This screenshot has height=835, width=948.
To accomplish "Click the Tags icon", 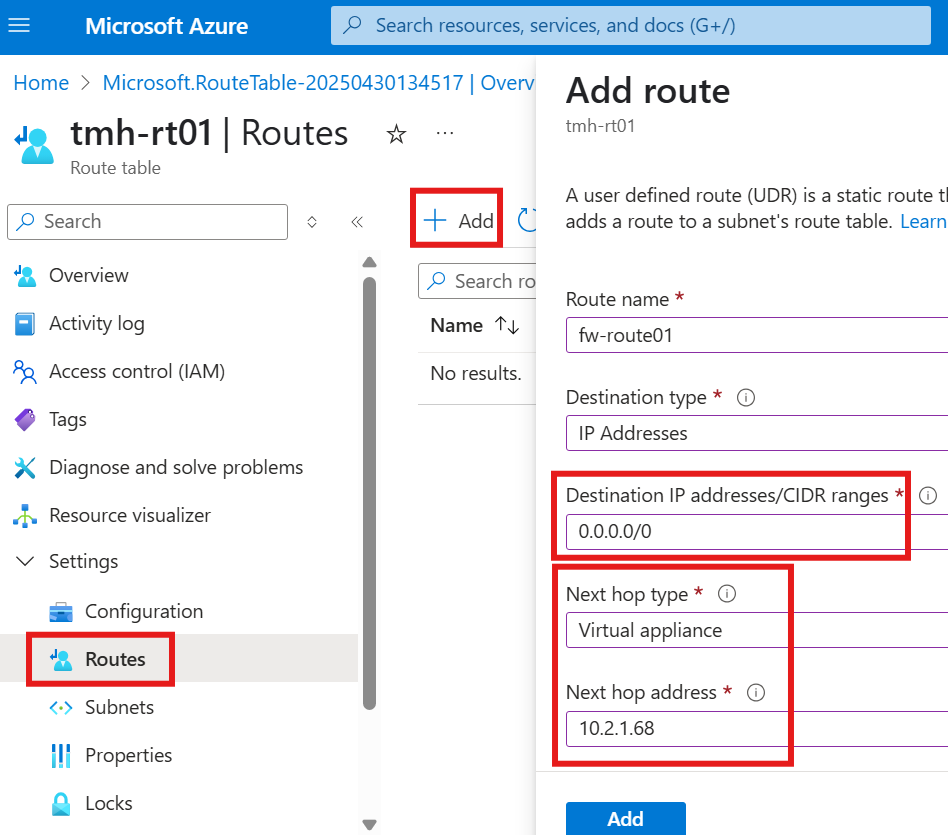I will (25, 420).
